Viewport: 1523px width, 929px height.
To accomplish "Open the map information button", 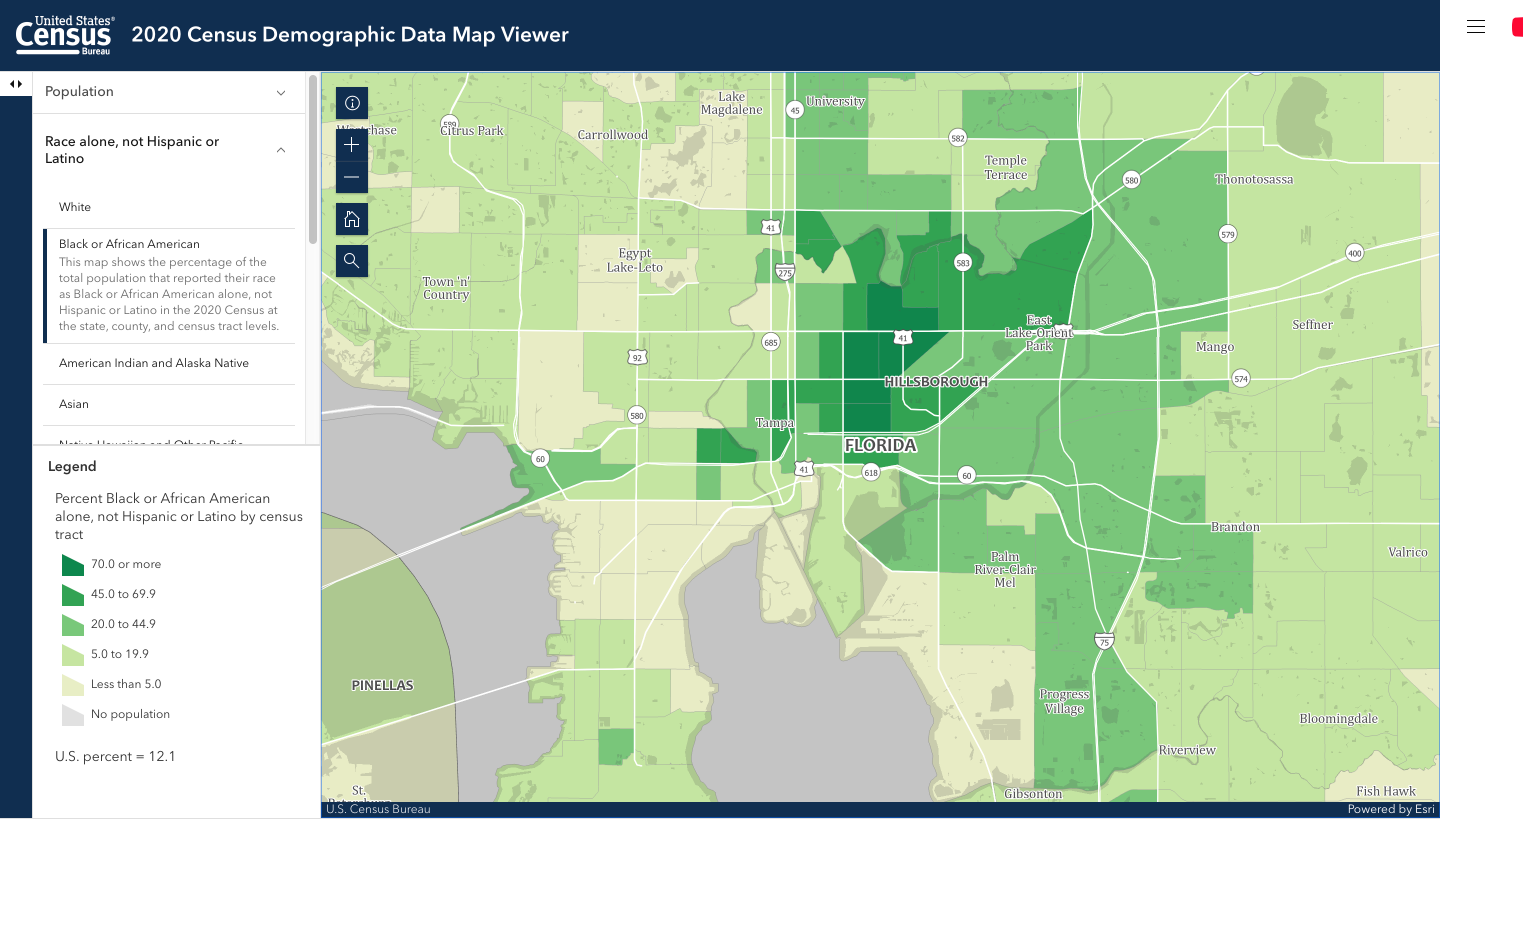I will (352, 103).
